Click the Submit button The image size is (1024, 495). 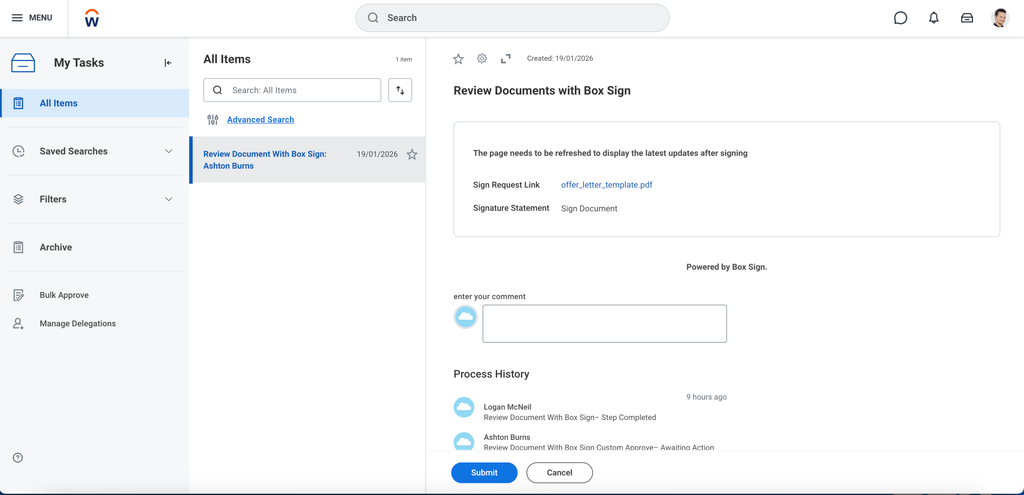pyautogui.click(x=484, y=472)
